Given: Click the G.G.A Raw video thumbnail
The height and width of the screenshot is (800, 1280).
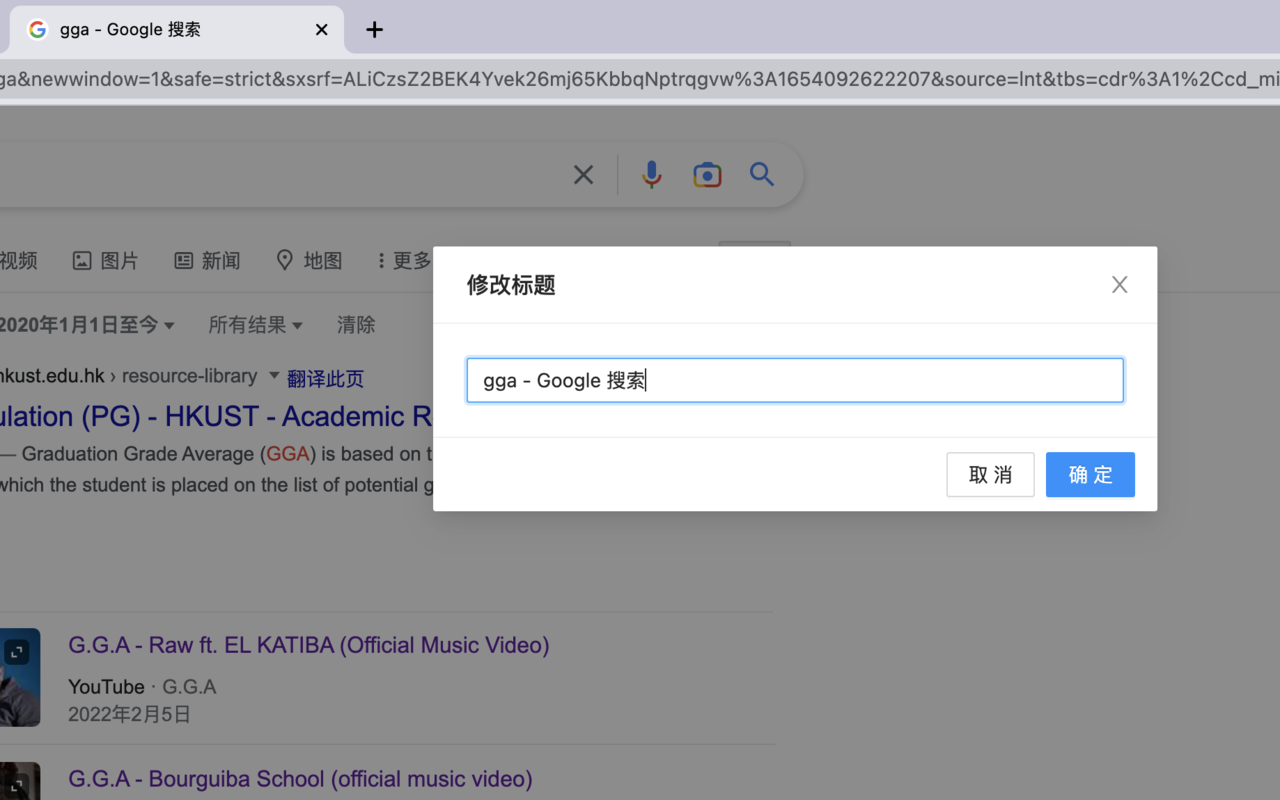Looking at the screenshot, I should click(20, 677).
